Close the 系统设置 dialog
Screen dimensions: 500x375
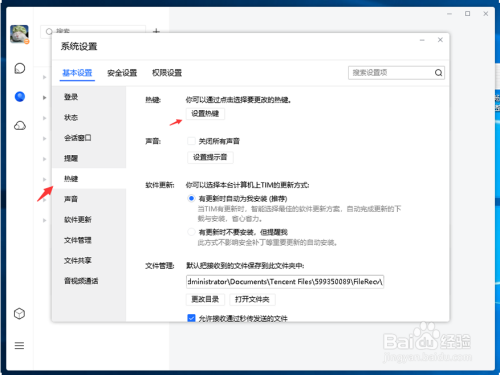[440, 40]
